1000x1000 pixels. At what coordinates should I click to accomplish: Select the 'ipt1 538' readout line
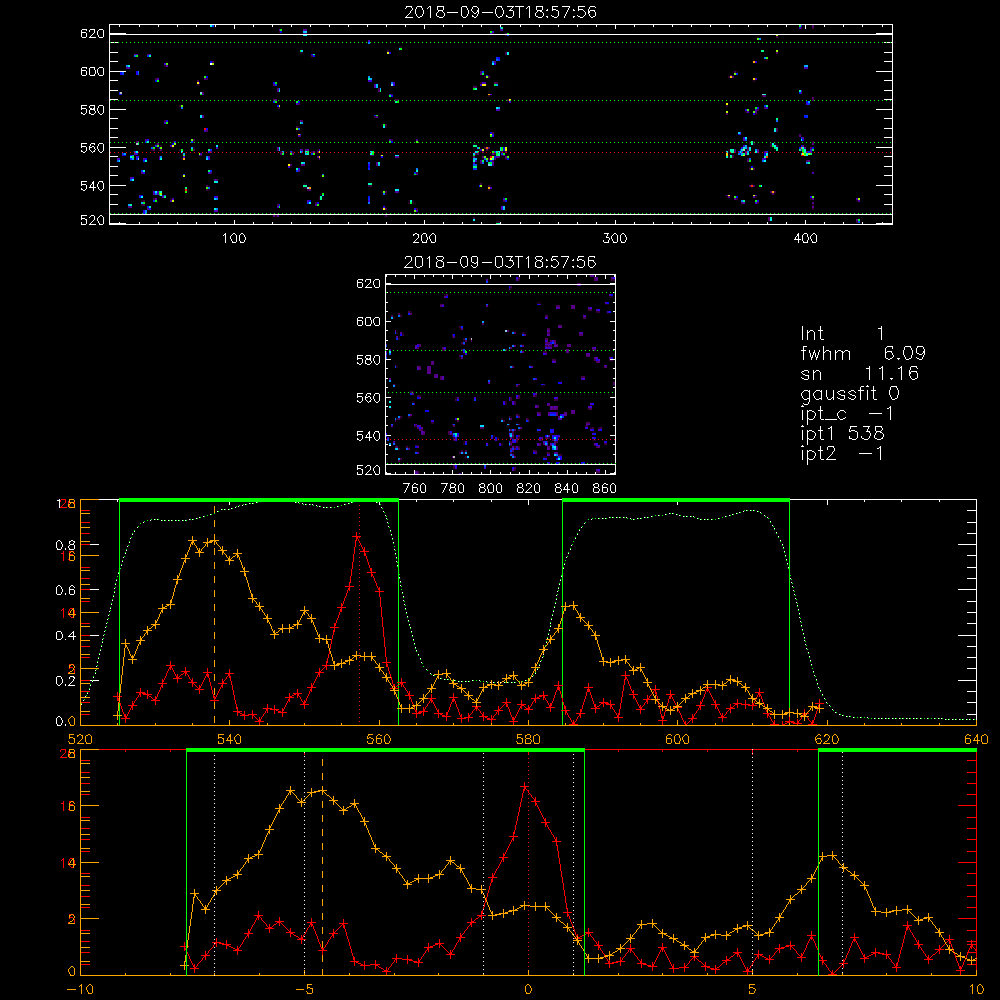point(842,434)
